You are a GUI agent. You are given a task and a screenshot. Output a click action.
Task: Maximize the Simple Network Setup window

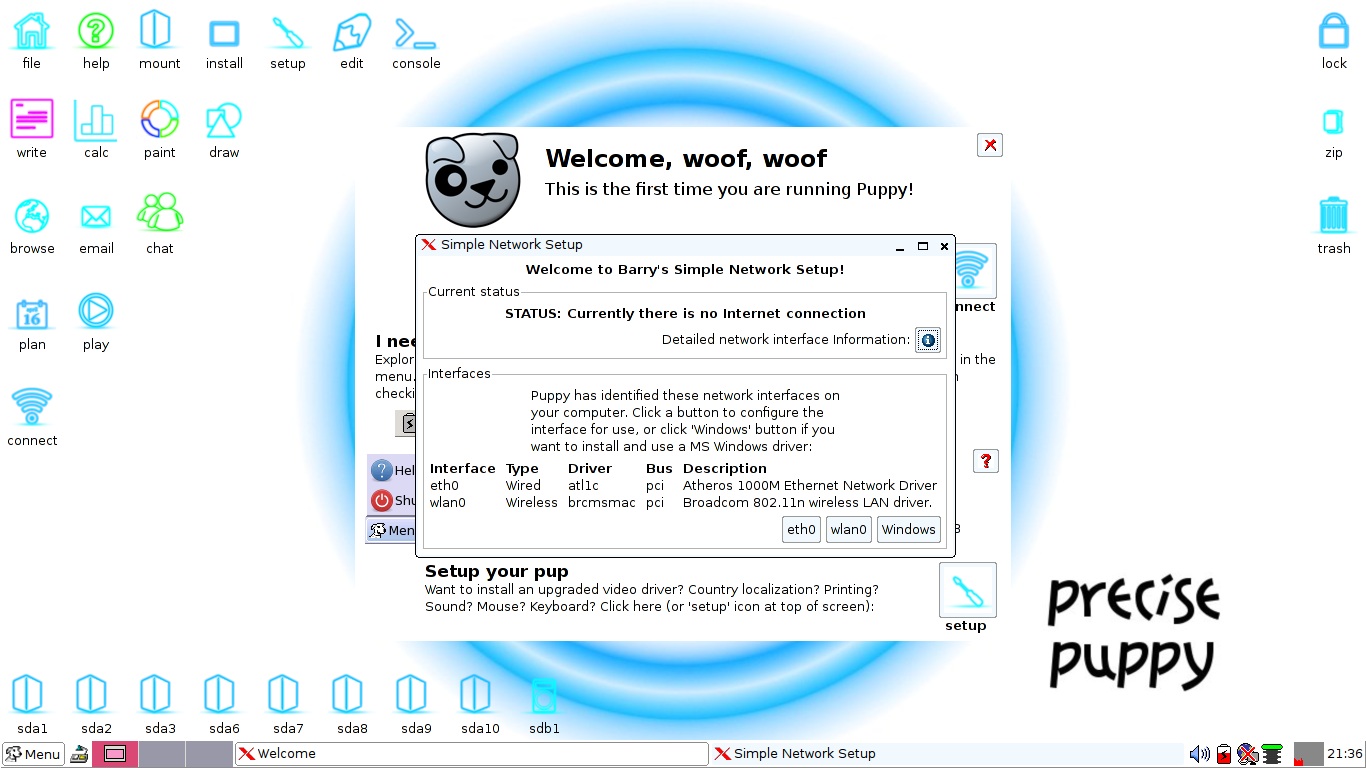pyautogui.click(x=923, y=246)
